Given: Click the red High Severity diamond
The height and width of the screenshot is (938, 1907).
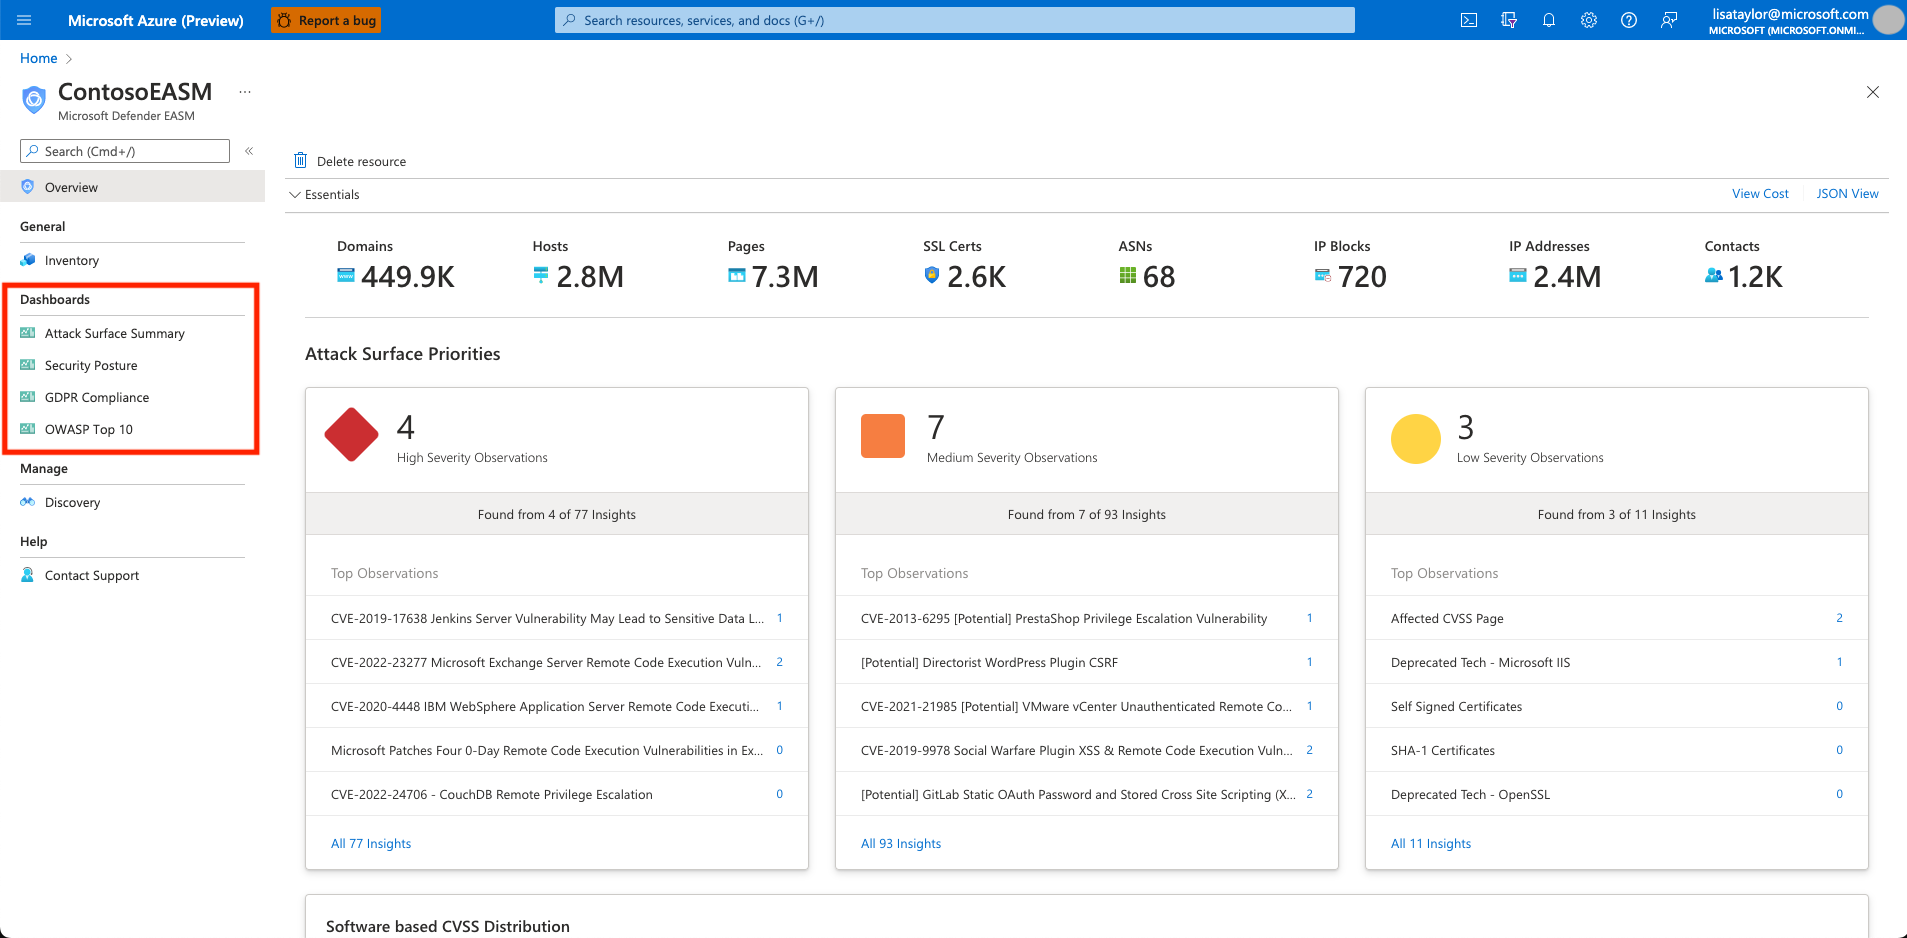Looking at the screenshot, I should 352,435.
